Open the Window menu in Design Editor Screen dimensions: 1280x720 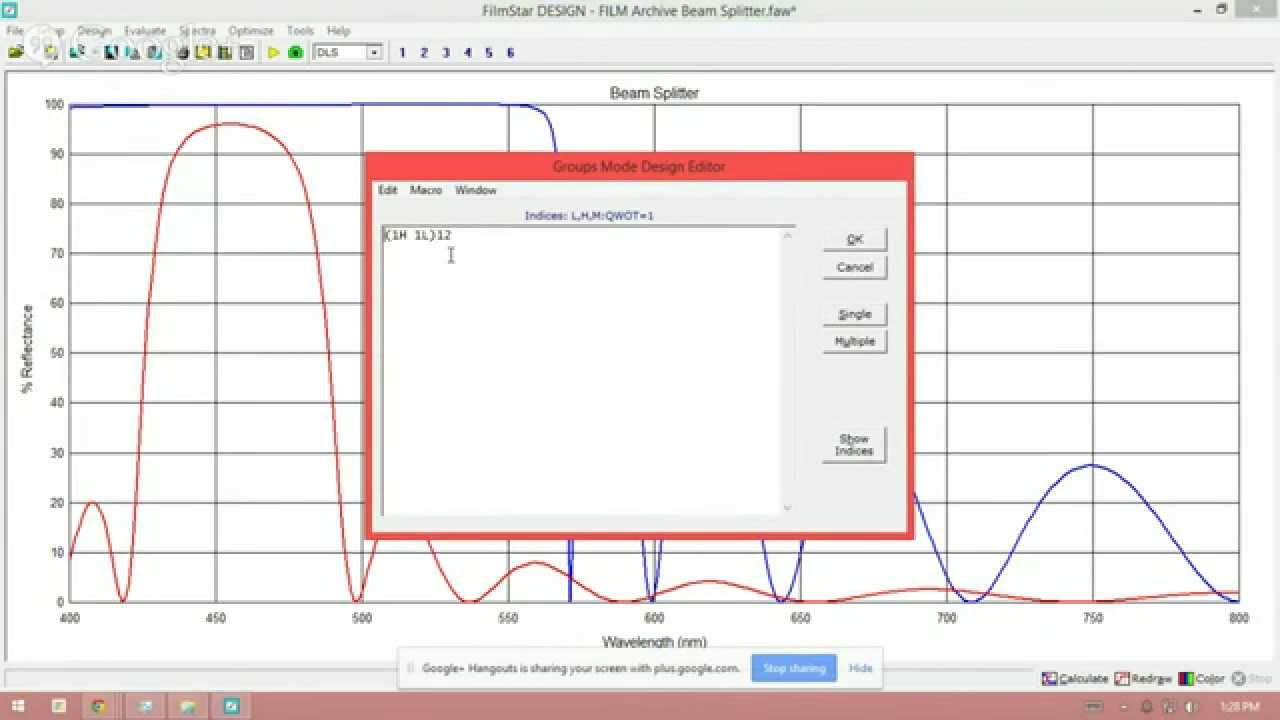476,190
